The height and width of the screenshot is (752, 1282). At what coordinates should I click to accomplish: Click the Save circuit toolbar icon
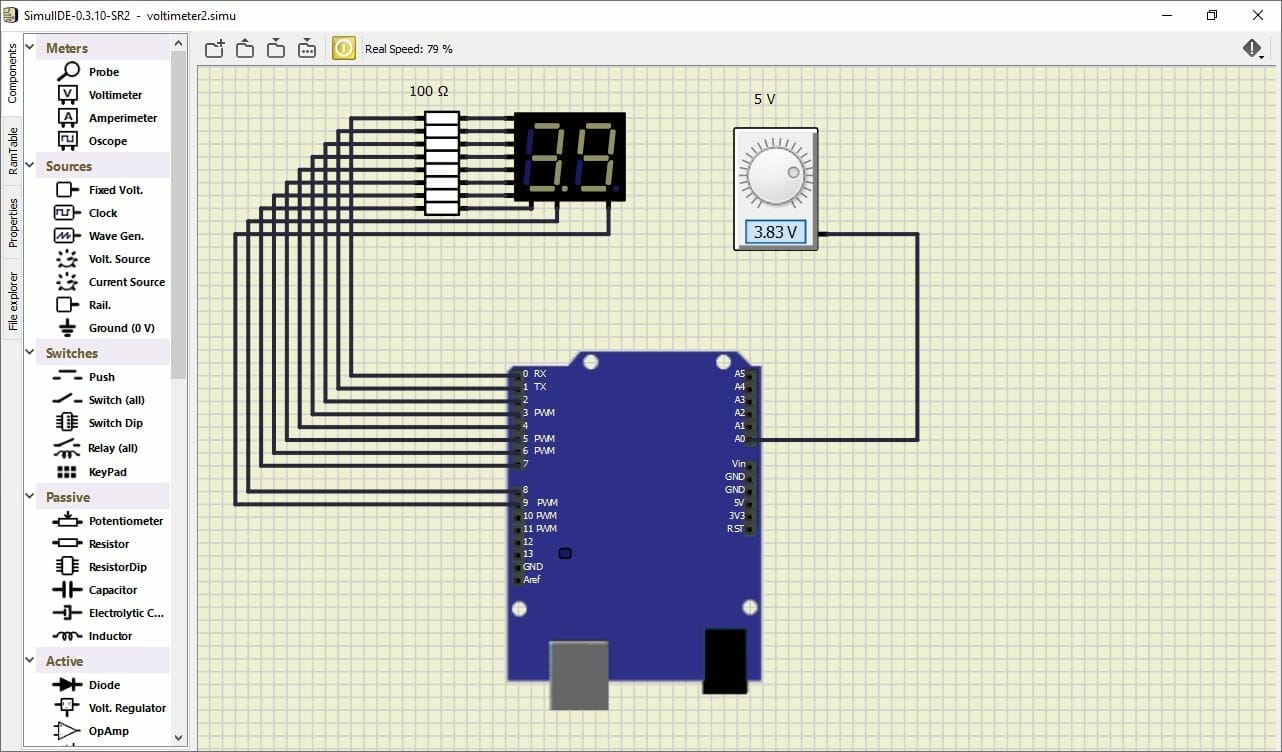(x=276, y=49)
